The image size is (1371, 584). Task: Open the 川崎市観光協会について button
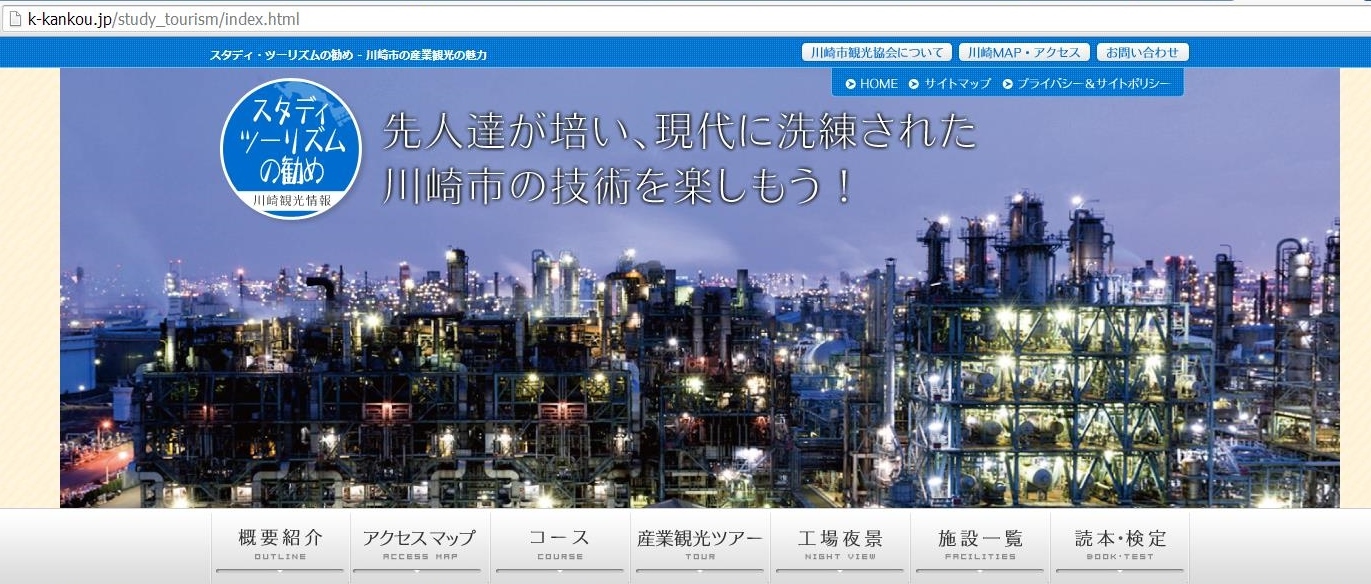[x=876, y=53]
